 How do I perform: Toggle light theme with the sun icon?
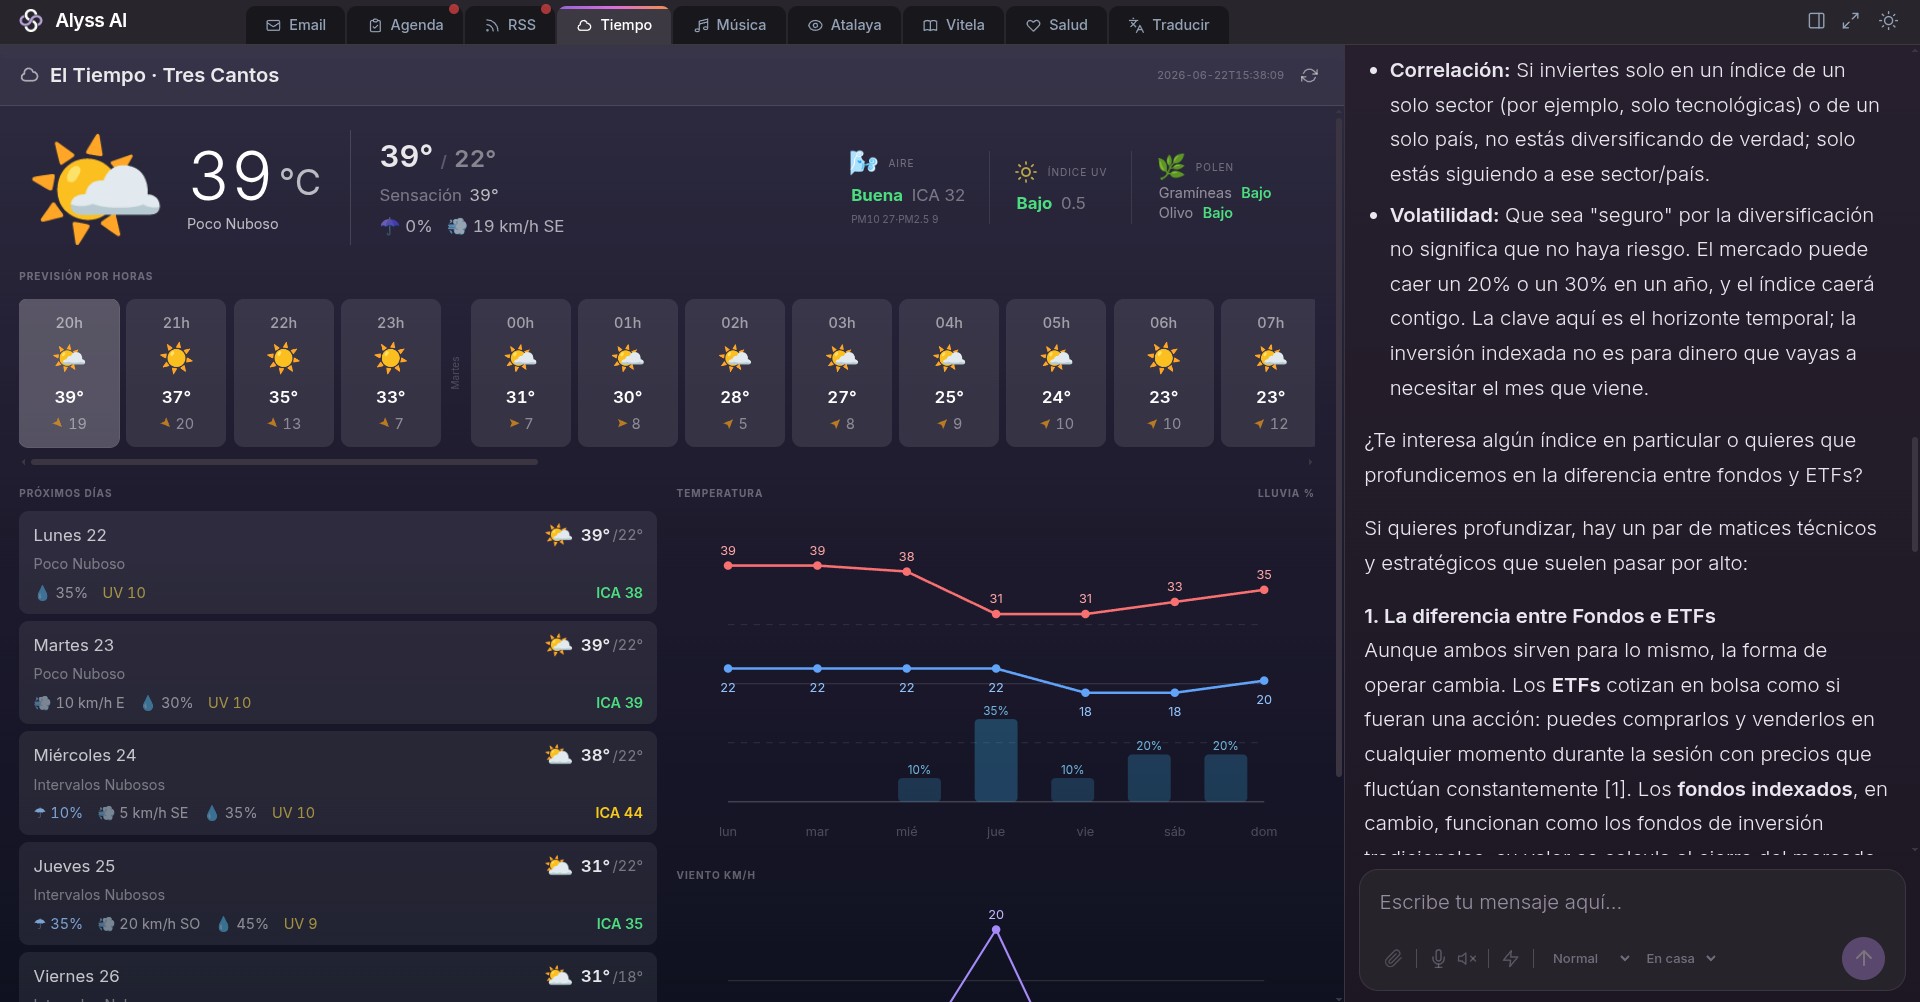tap(1888, 21)
